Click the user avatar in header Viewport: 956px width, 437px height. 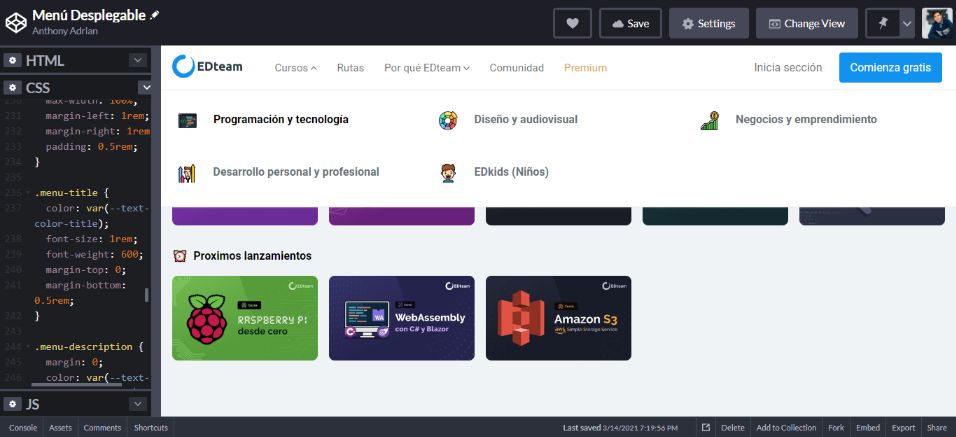point(937,23)
